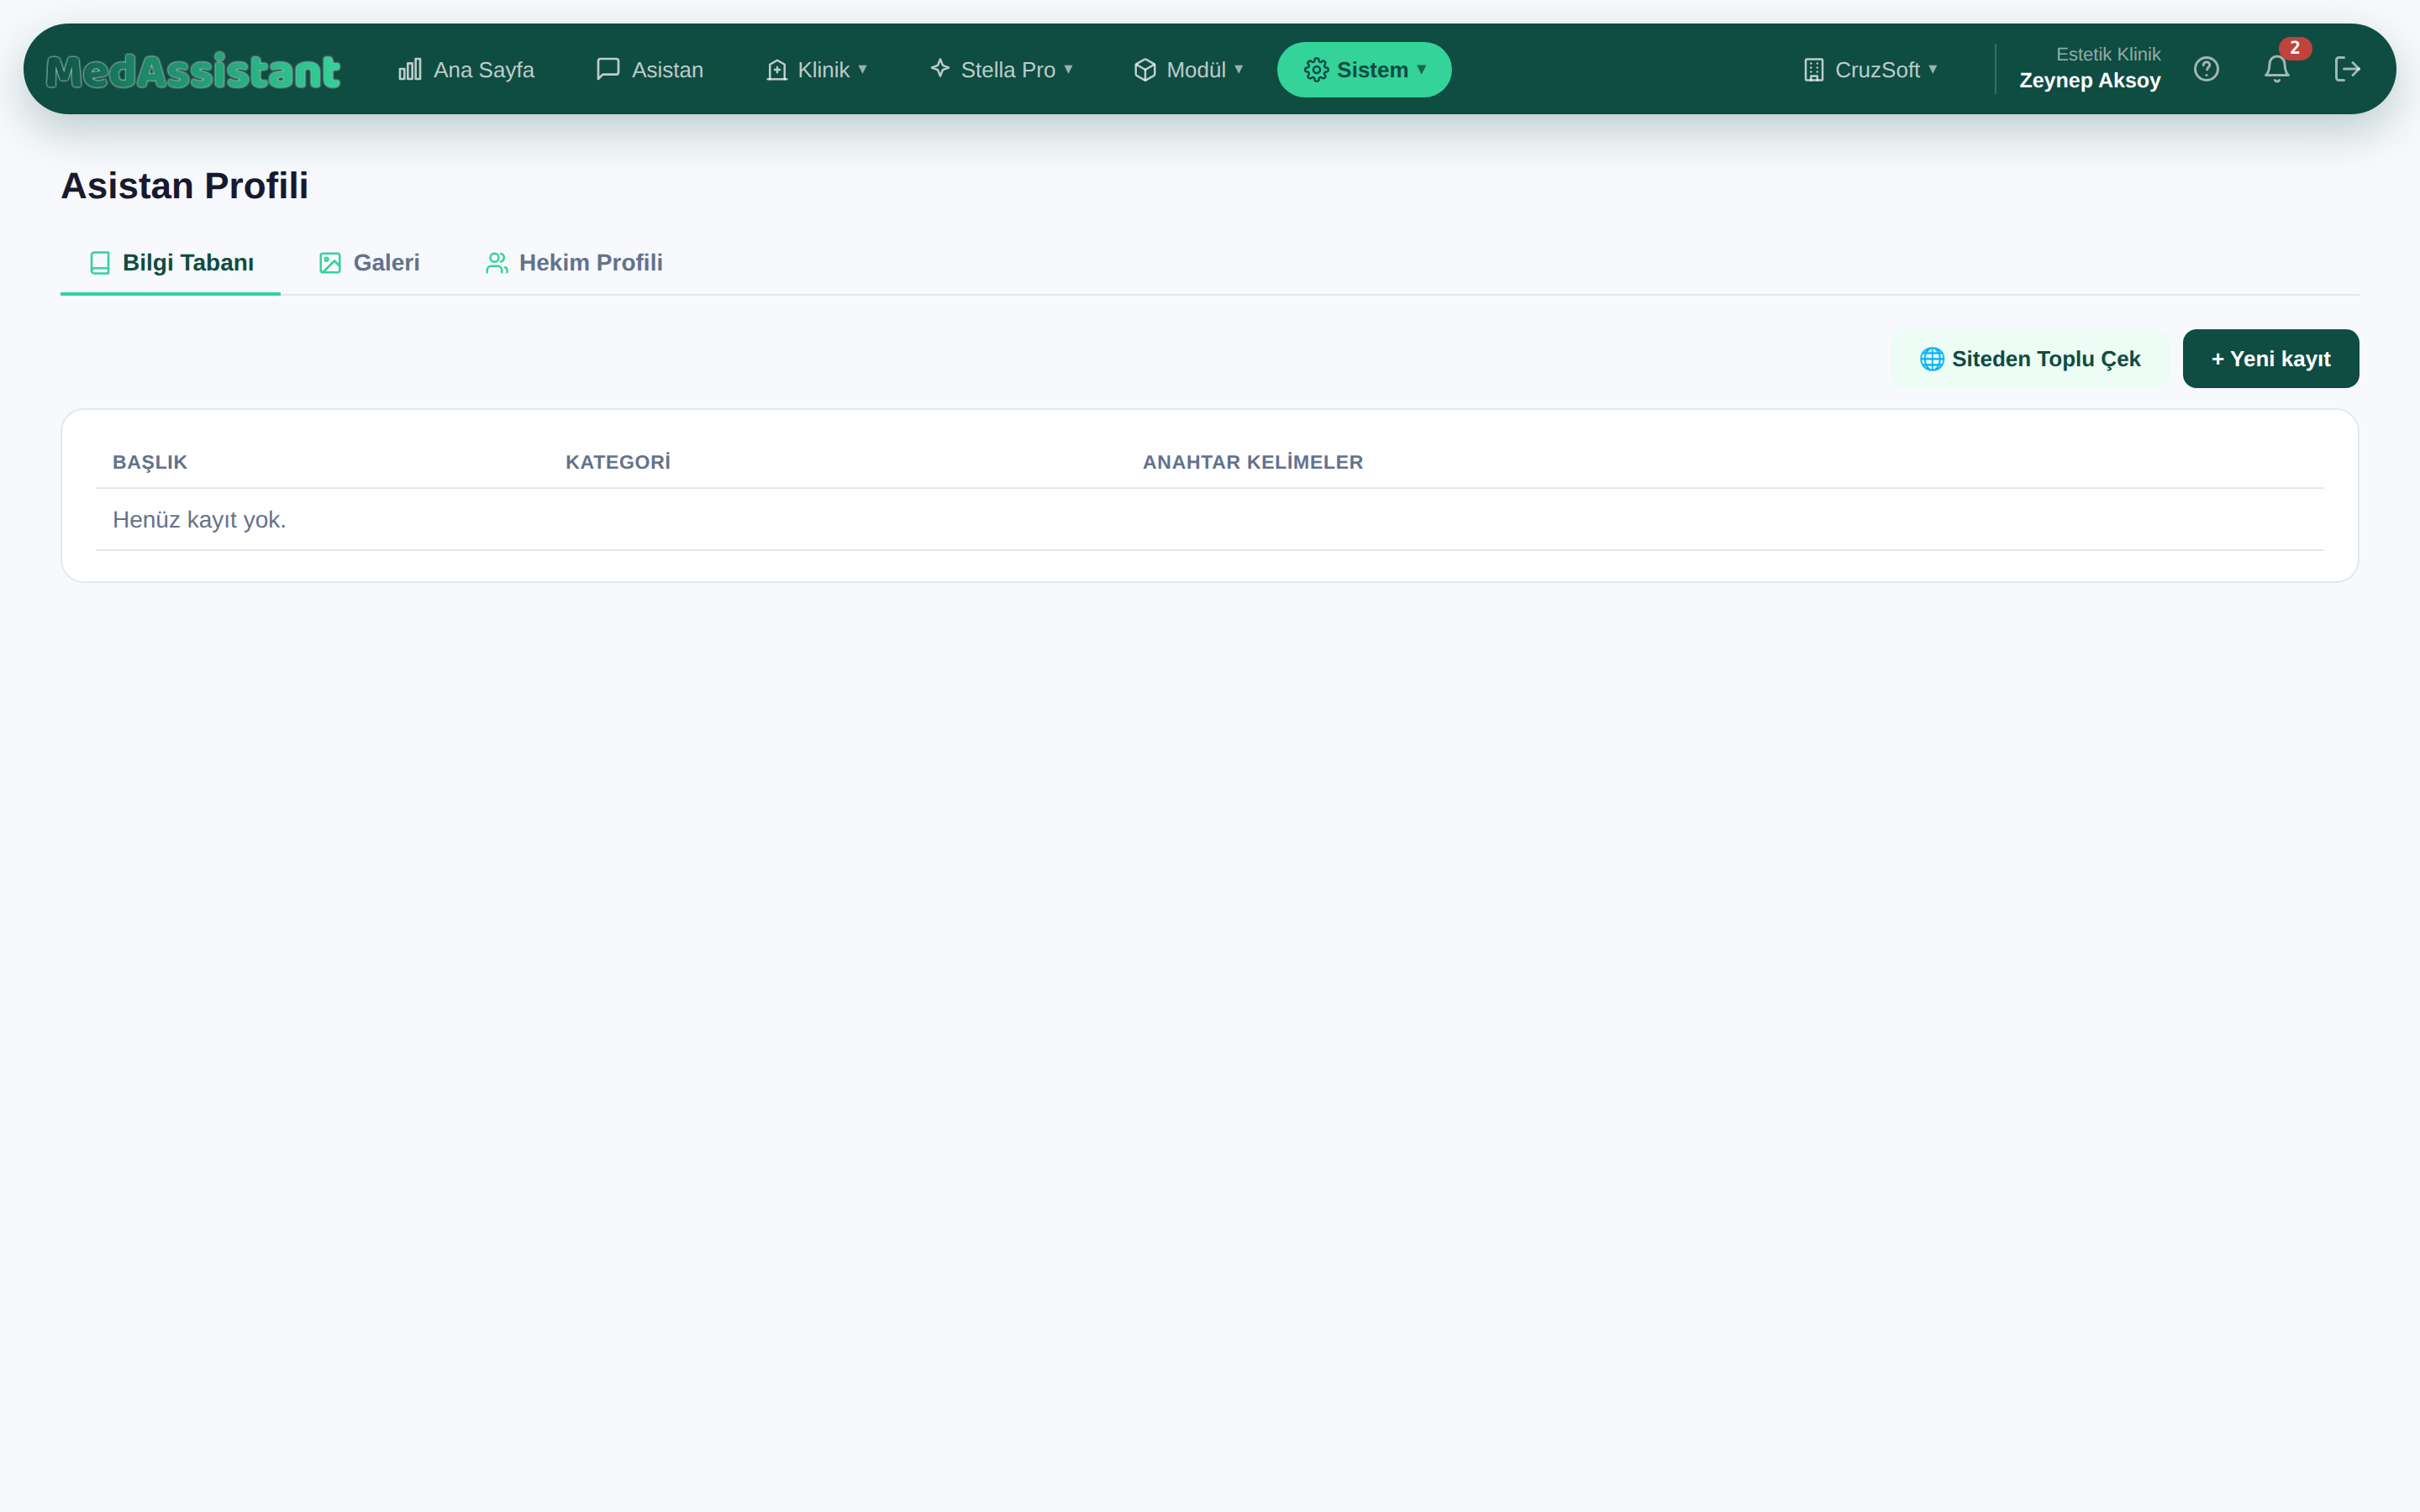Expand the Modül dropdown arrow
The image size is (2420, 1512).
tap(1238, 69)
